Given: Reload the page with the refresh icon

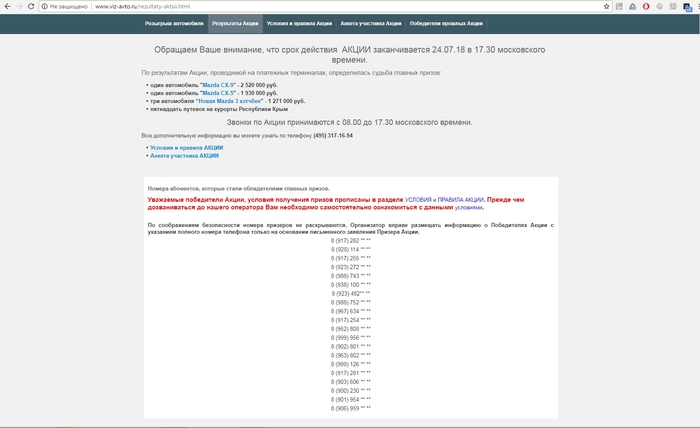Looking at the screenshot, I should [32, 6].
